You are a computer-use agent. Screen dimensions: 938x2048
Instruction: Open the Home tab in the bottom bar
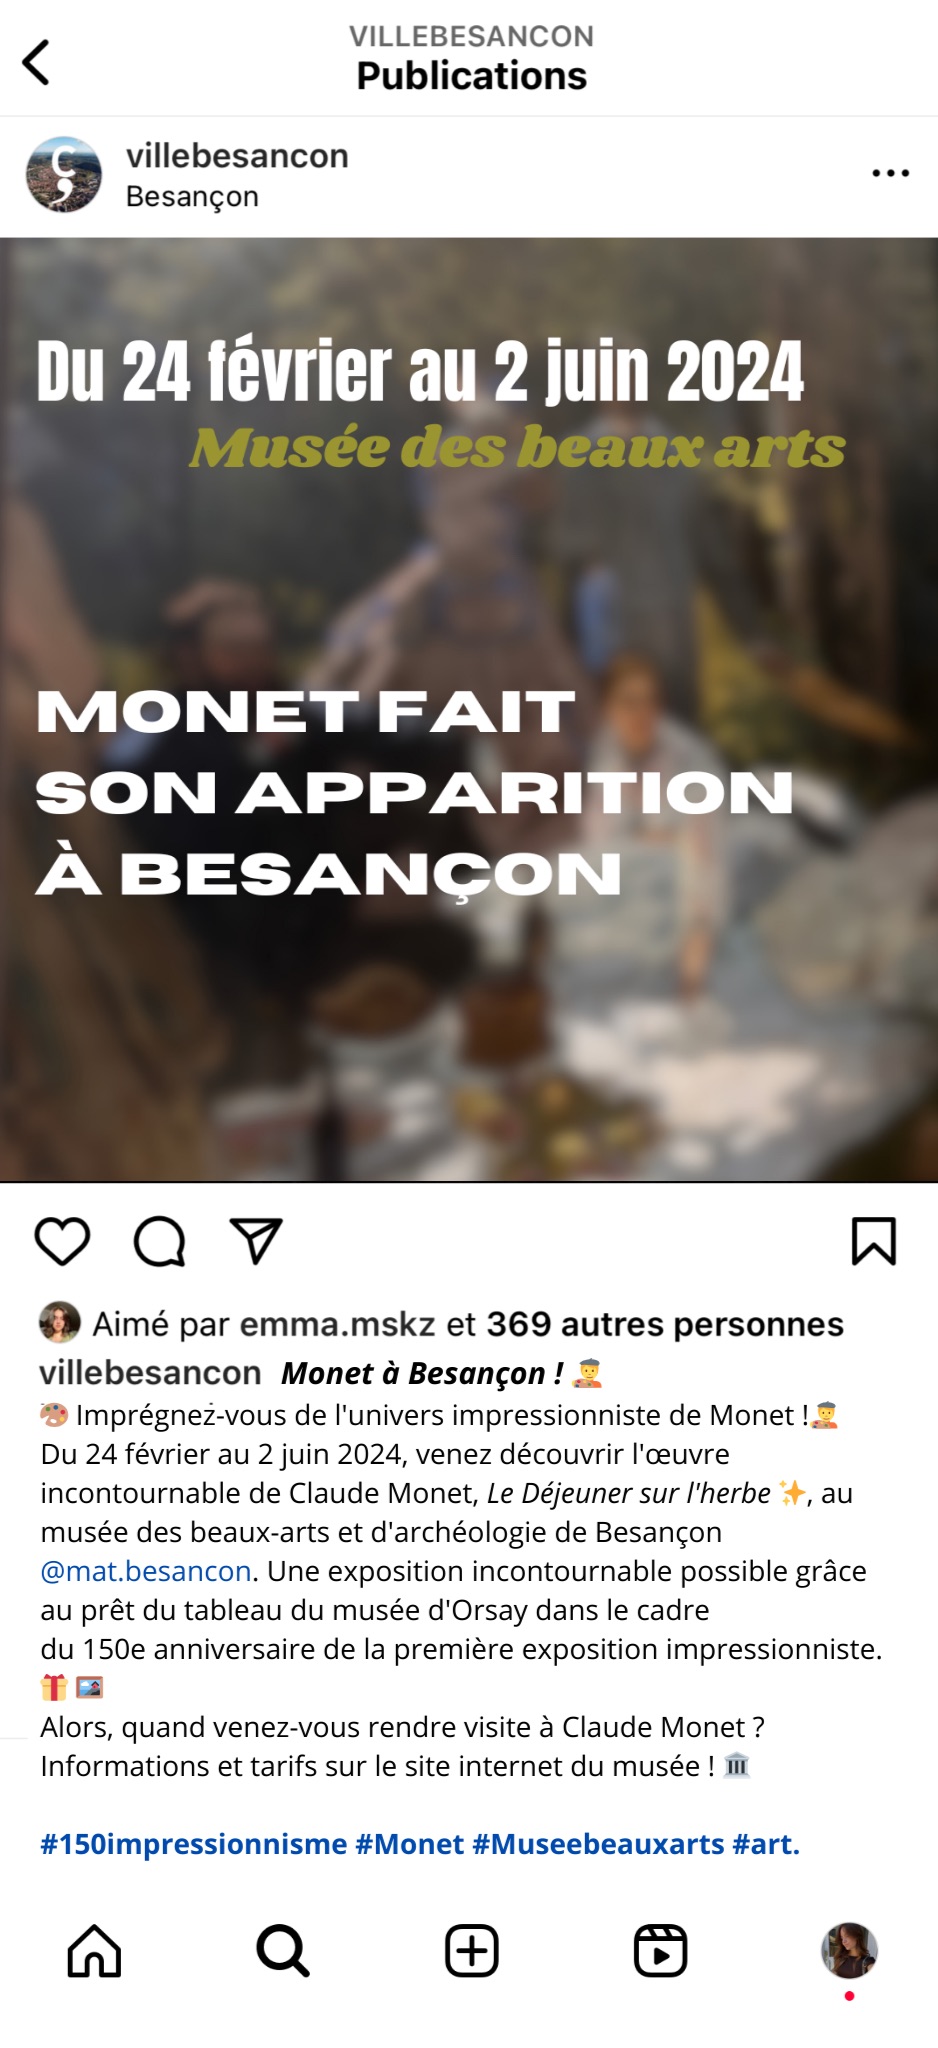pos(94,1950)
